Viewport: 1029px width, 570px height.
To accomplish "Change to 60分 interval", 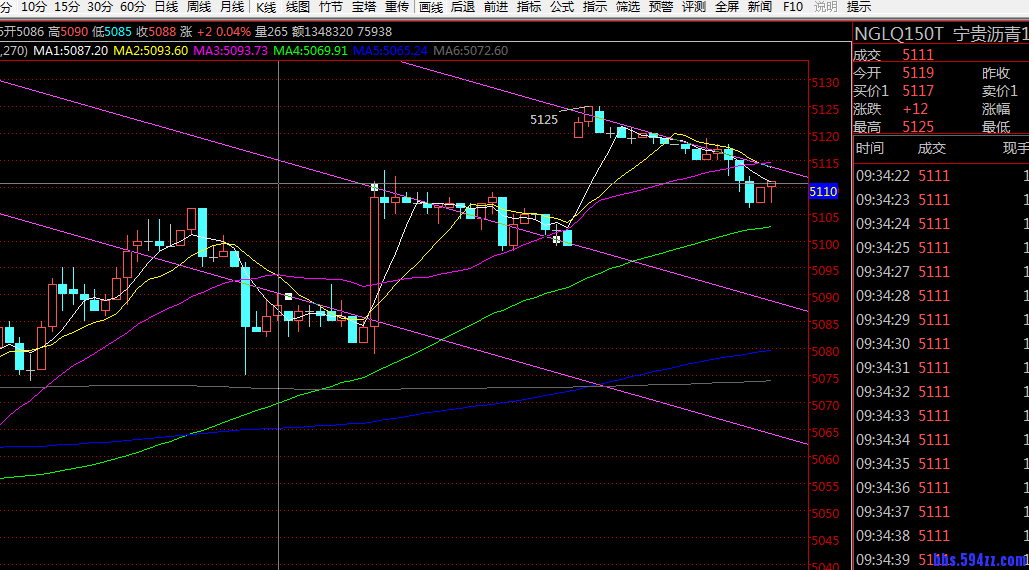I will click(132, 7).
